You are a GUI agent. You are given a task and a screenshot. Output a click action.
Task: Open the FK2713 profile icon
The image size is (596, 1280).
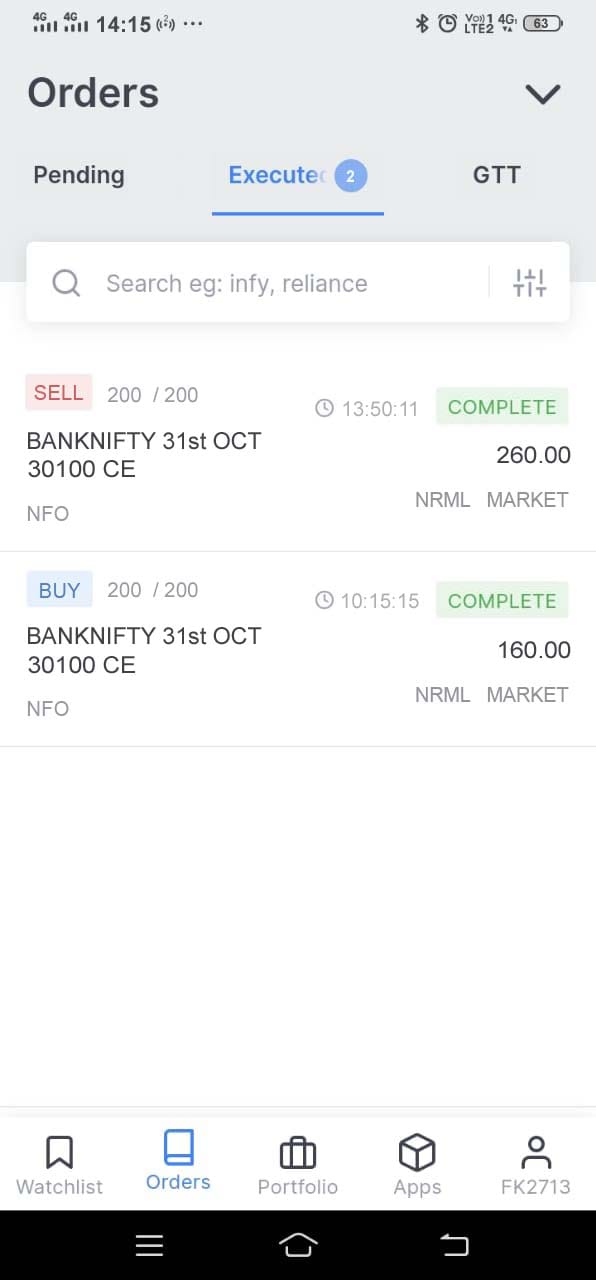click(x=536, y=1153)
